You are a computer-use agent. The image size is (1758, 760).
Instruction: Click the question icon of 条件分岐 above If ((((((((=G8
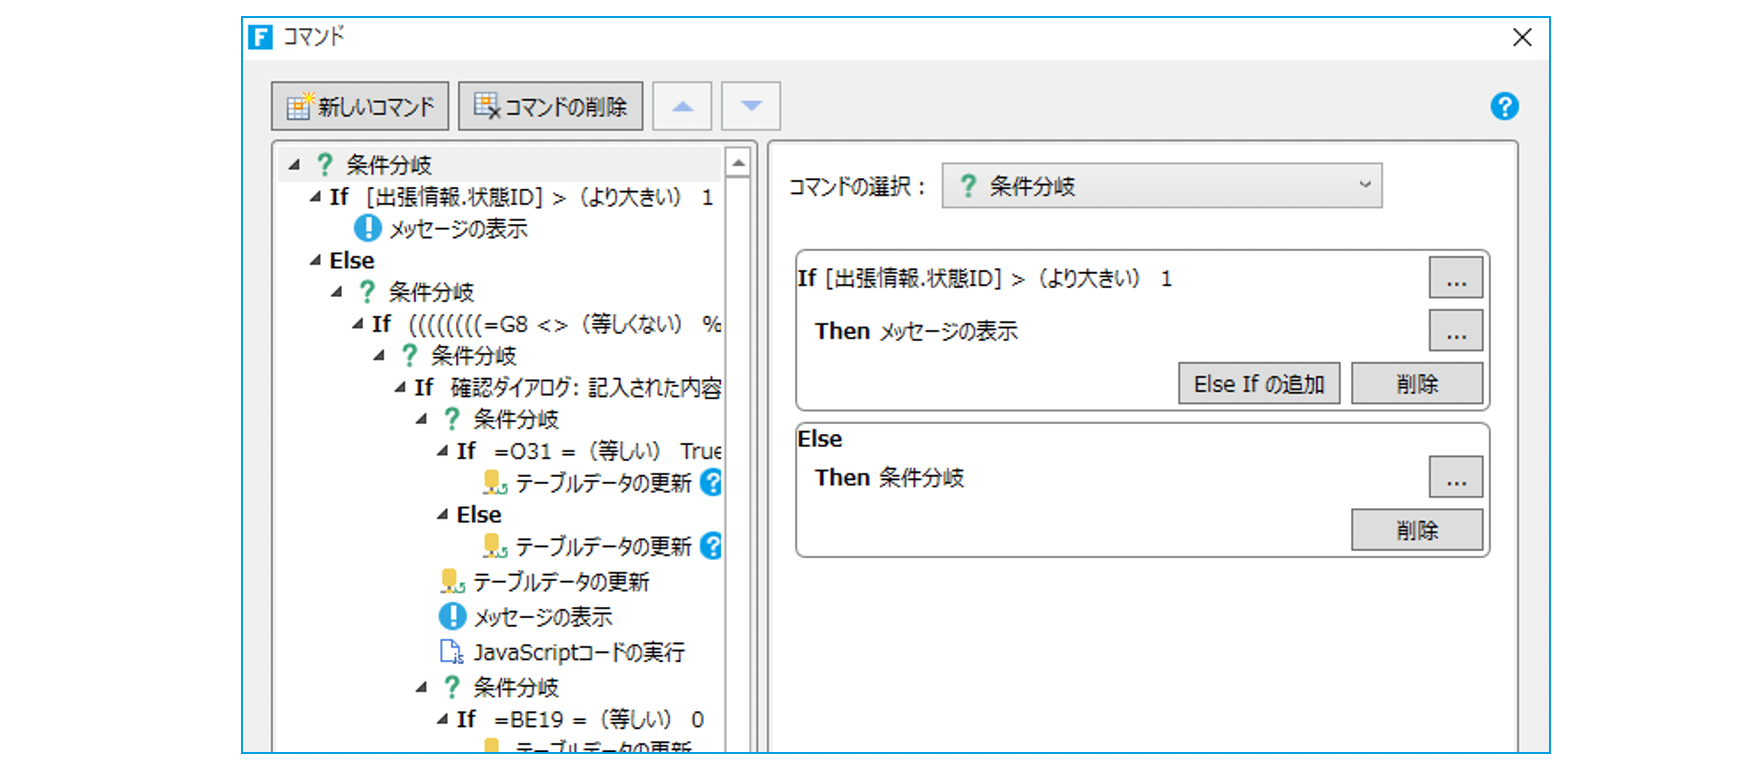click(367, 292)
